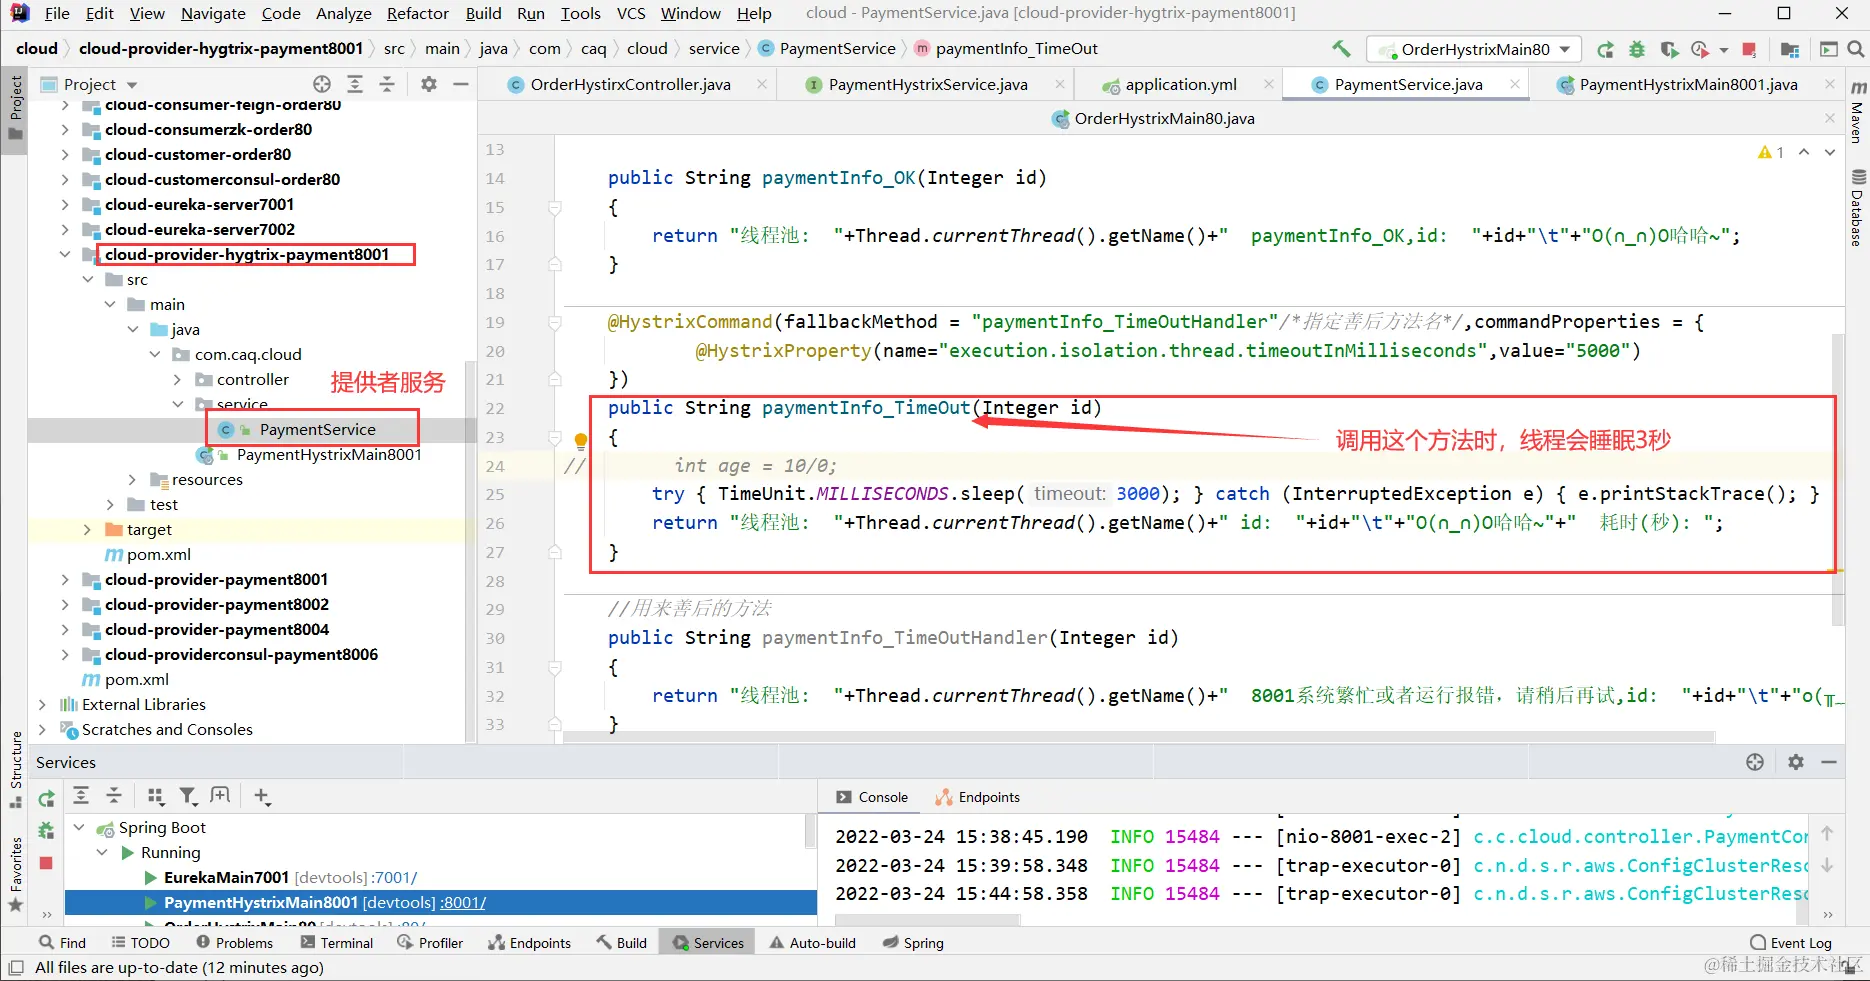1870x981 pixels.
Task: Open the Services filter icon
Action: click(x=188, y=796)
